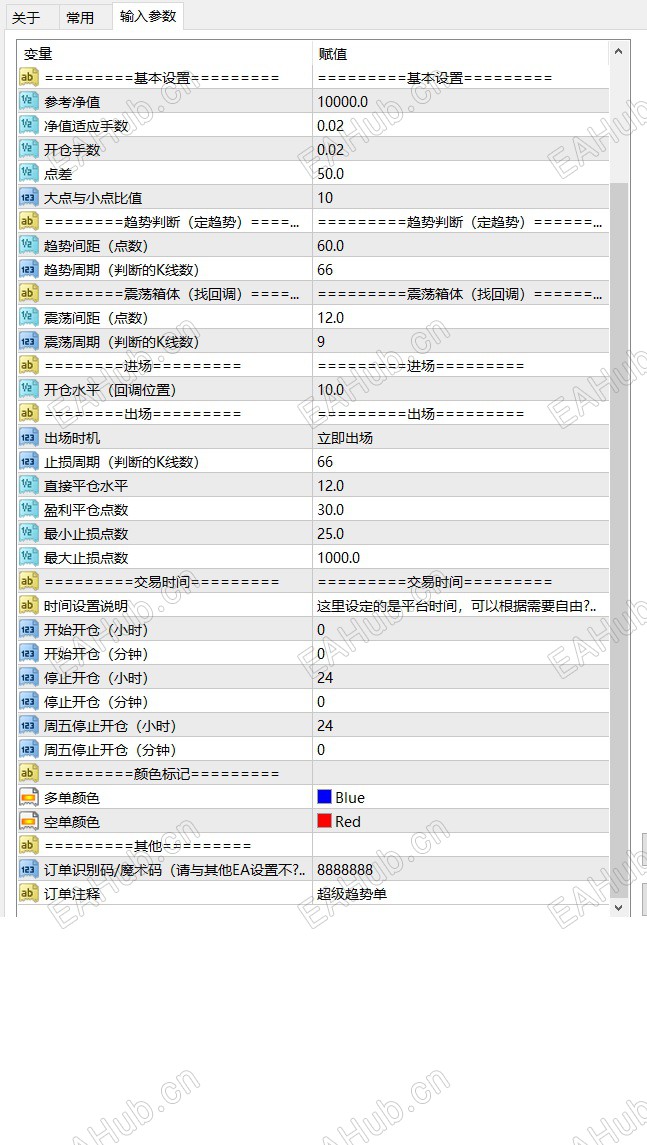Image resolution: width=647 pixels, height=1145 pixels.
Task: Select the 其他 variable header row
Action: click(x=165, y=846)
